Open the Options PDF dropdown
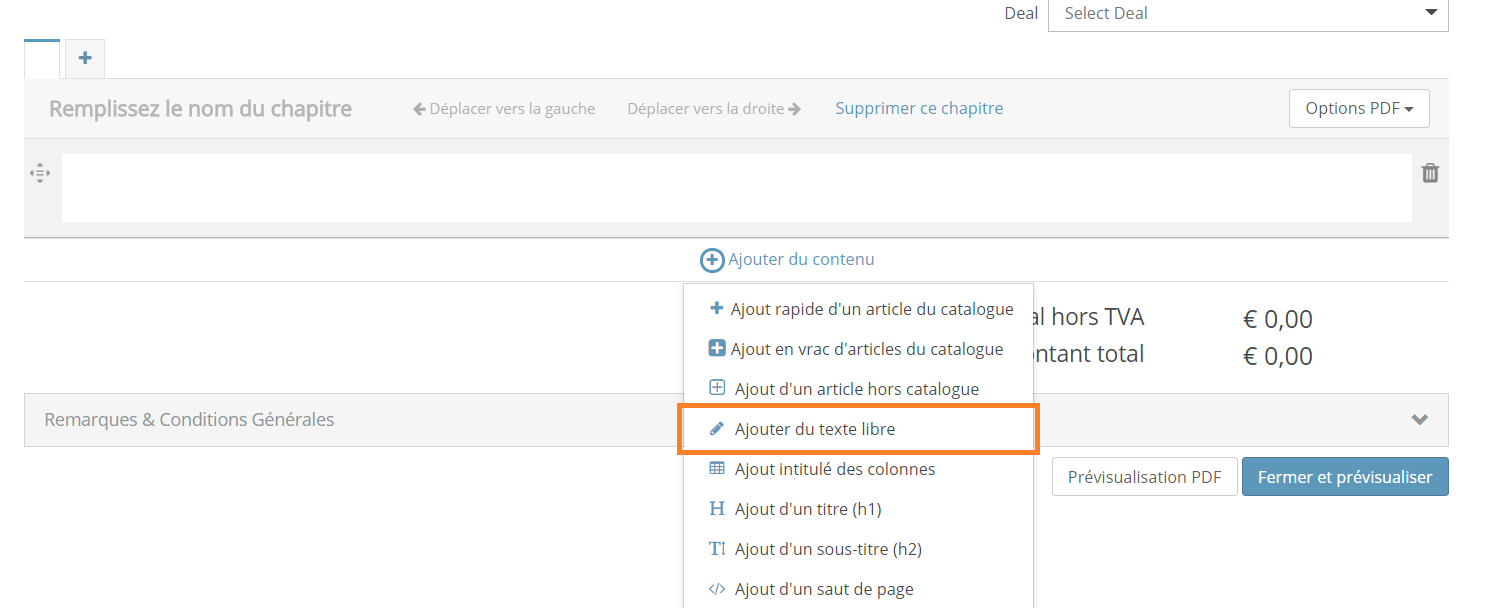The height and width of the screenshot is (608, 1498). 1359,108
